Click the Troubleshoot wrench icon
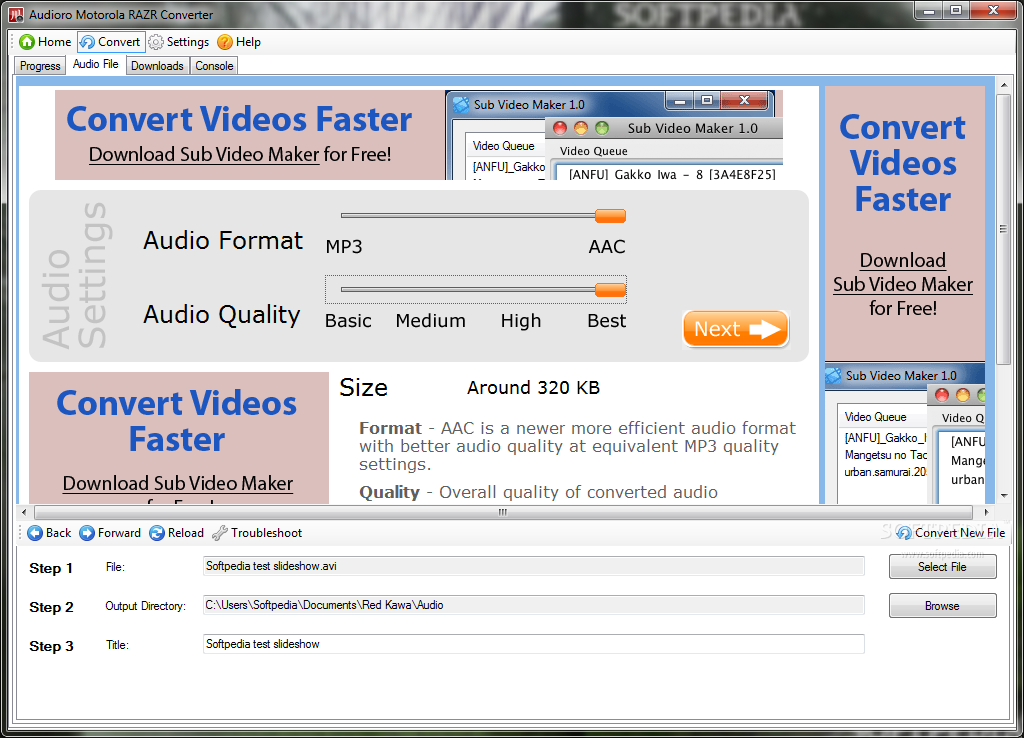The height and width of the screenshot is (738, 1024). 219,533
